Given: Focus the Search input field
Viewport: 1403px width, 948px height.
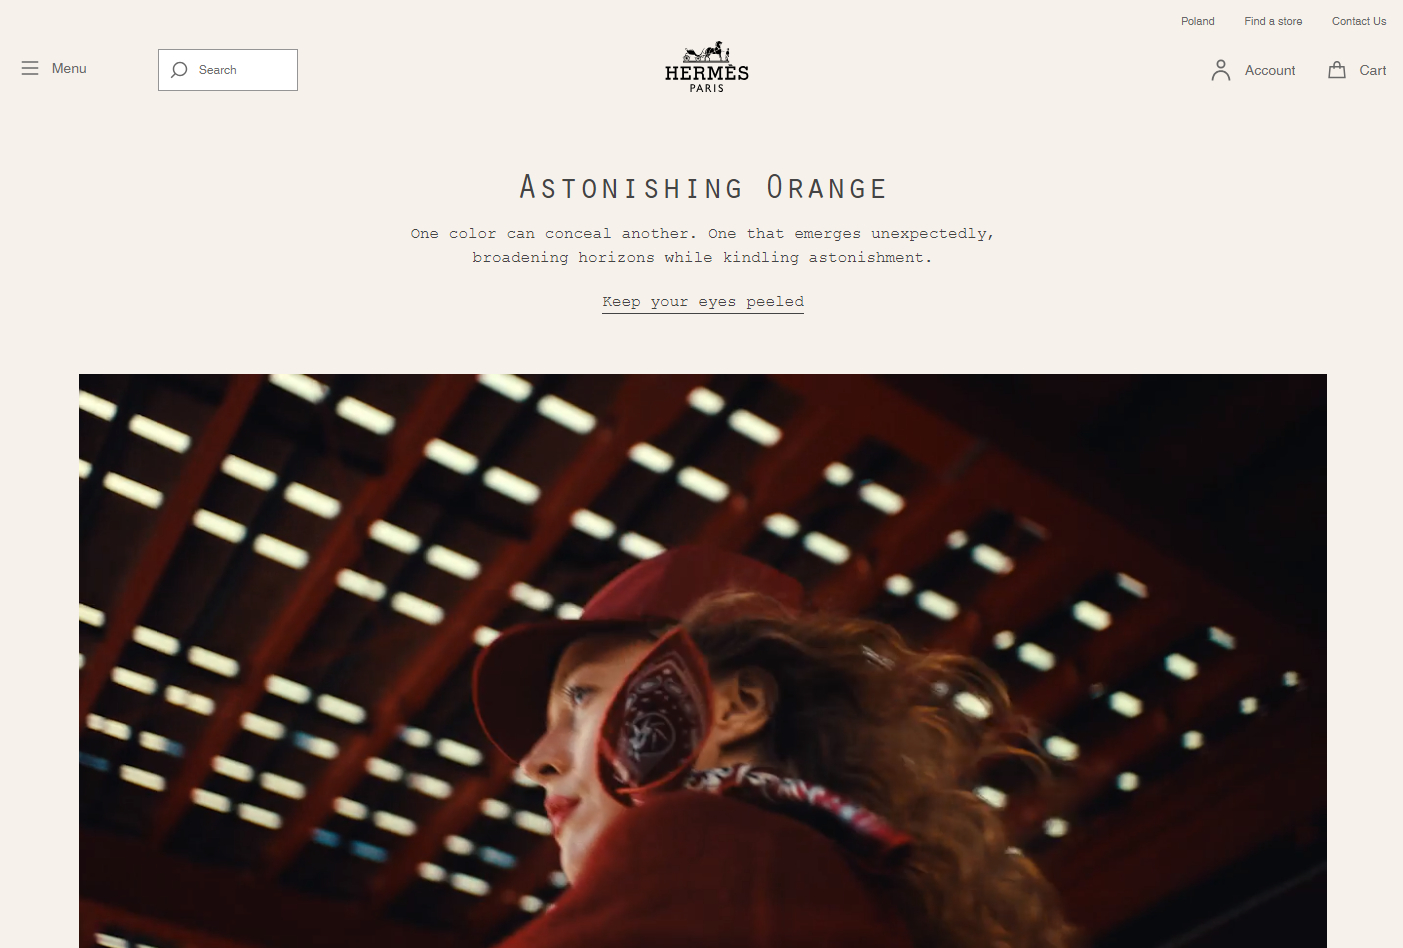Looking at the screenshot, I should 228,70.
